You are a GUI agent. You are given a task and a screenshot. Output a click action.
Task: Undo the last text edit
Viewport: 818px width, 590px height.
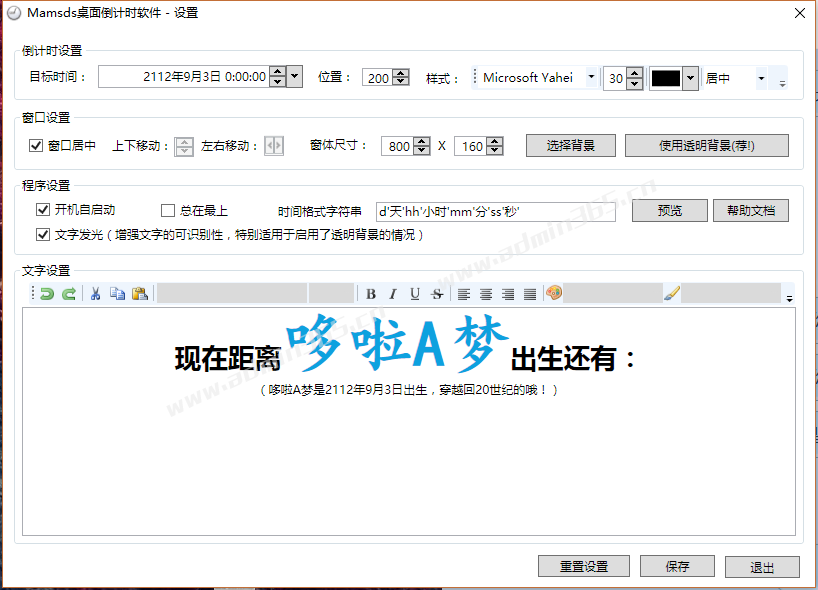[x=47, y=294]
